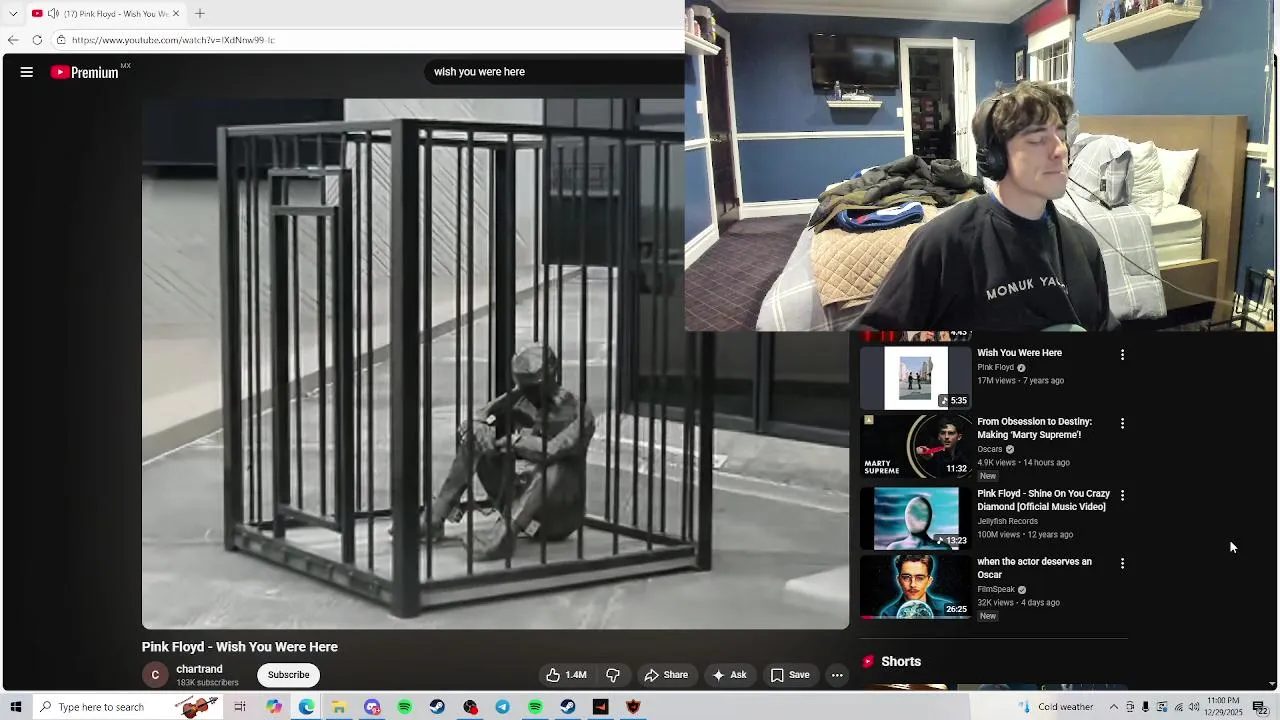View site information lock icon
The image size is (1280, 720).
(x=61, y=40)
